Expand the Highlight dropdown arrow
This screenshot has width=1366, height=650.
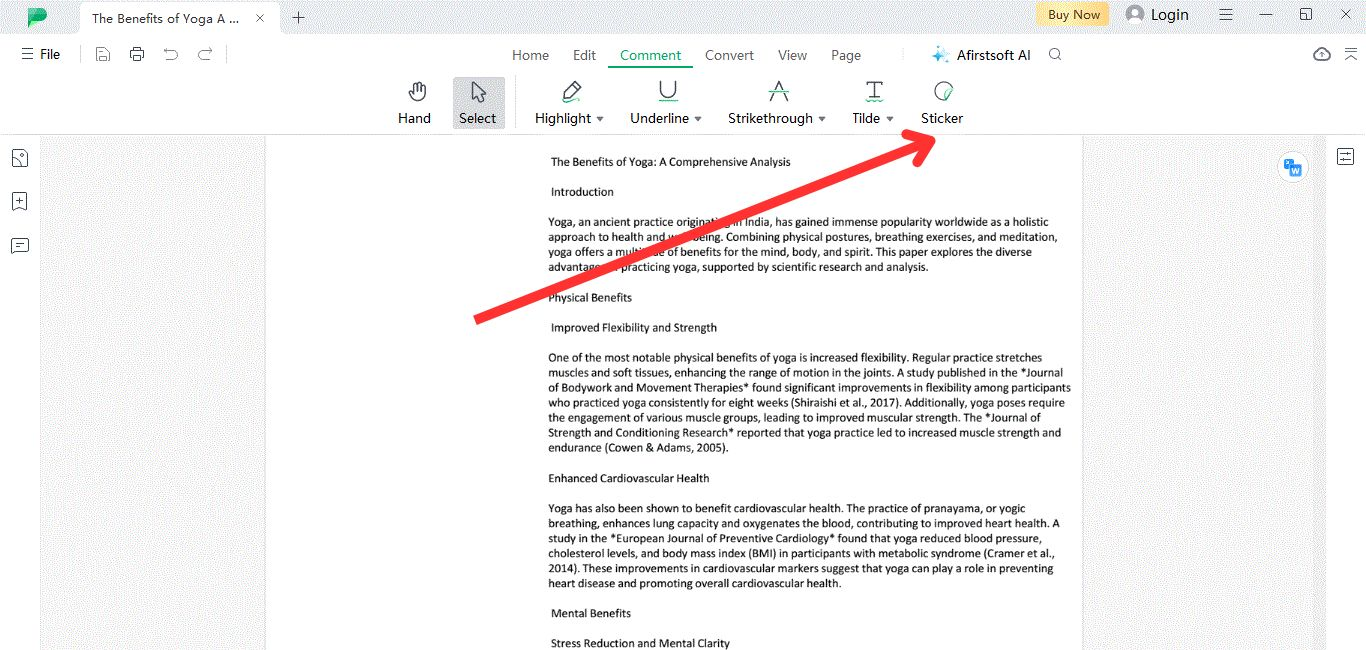pos(600,119)
